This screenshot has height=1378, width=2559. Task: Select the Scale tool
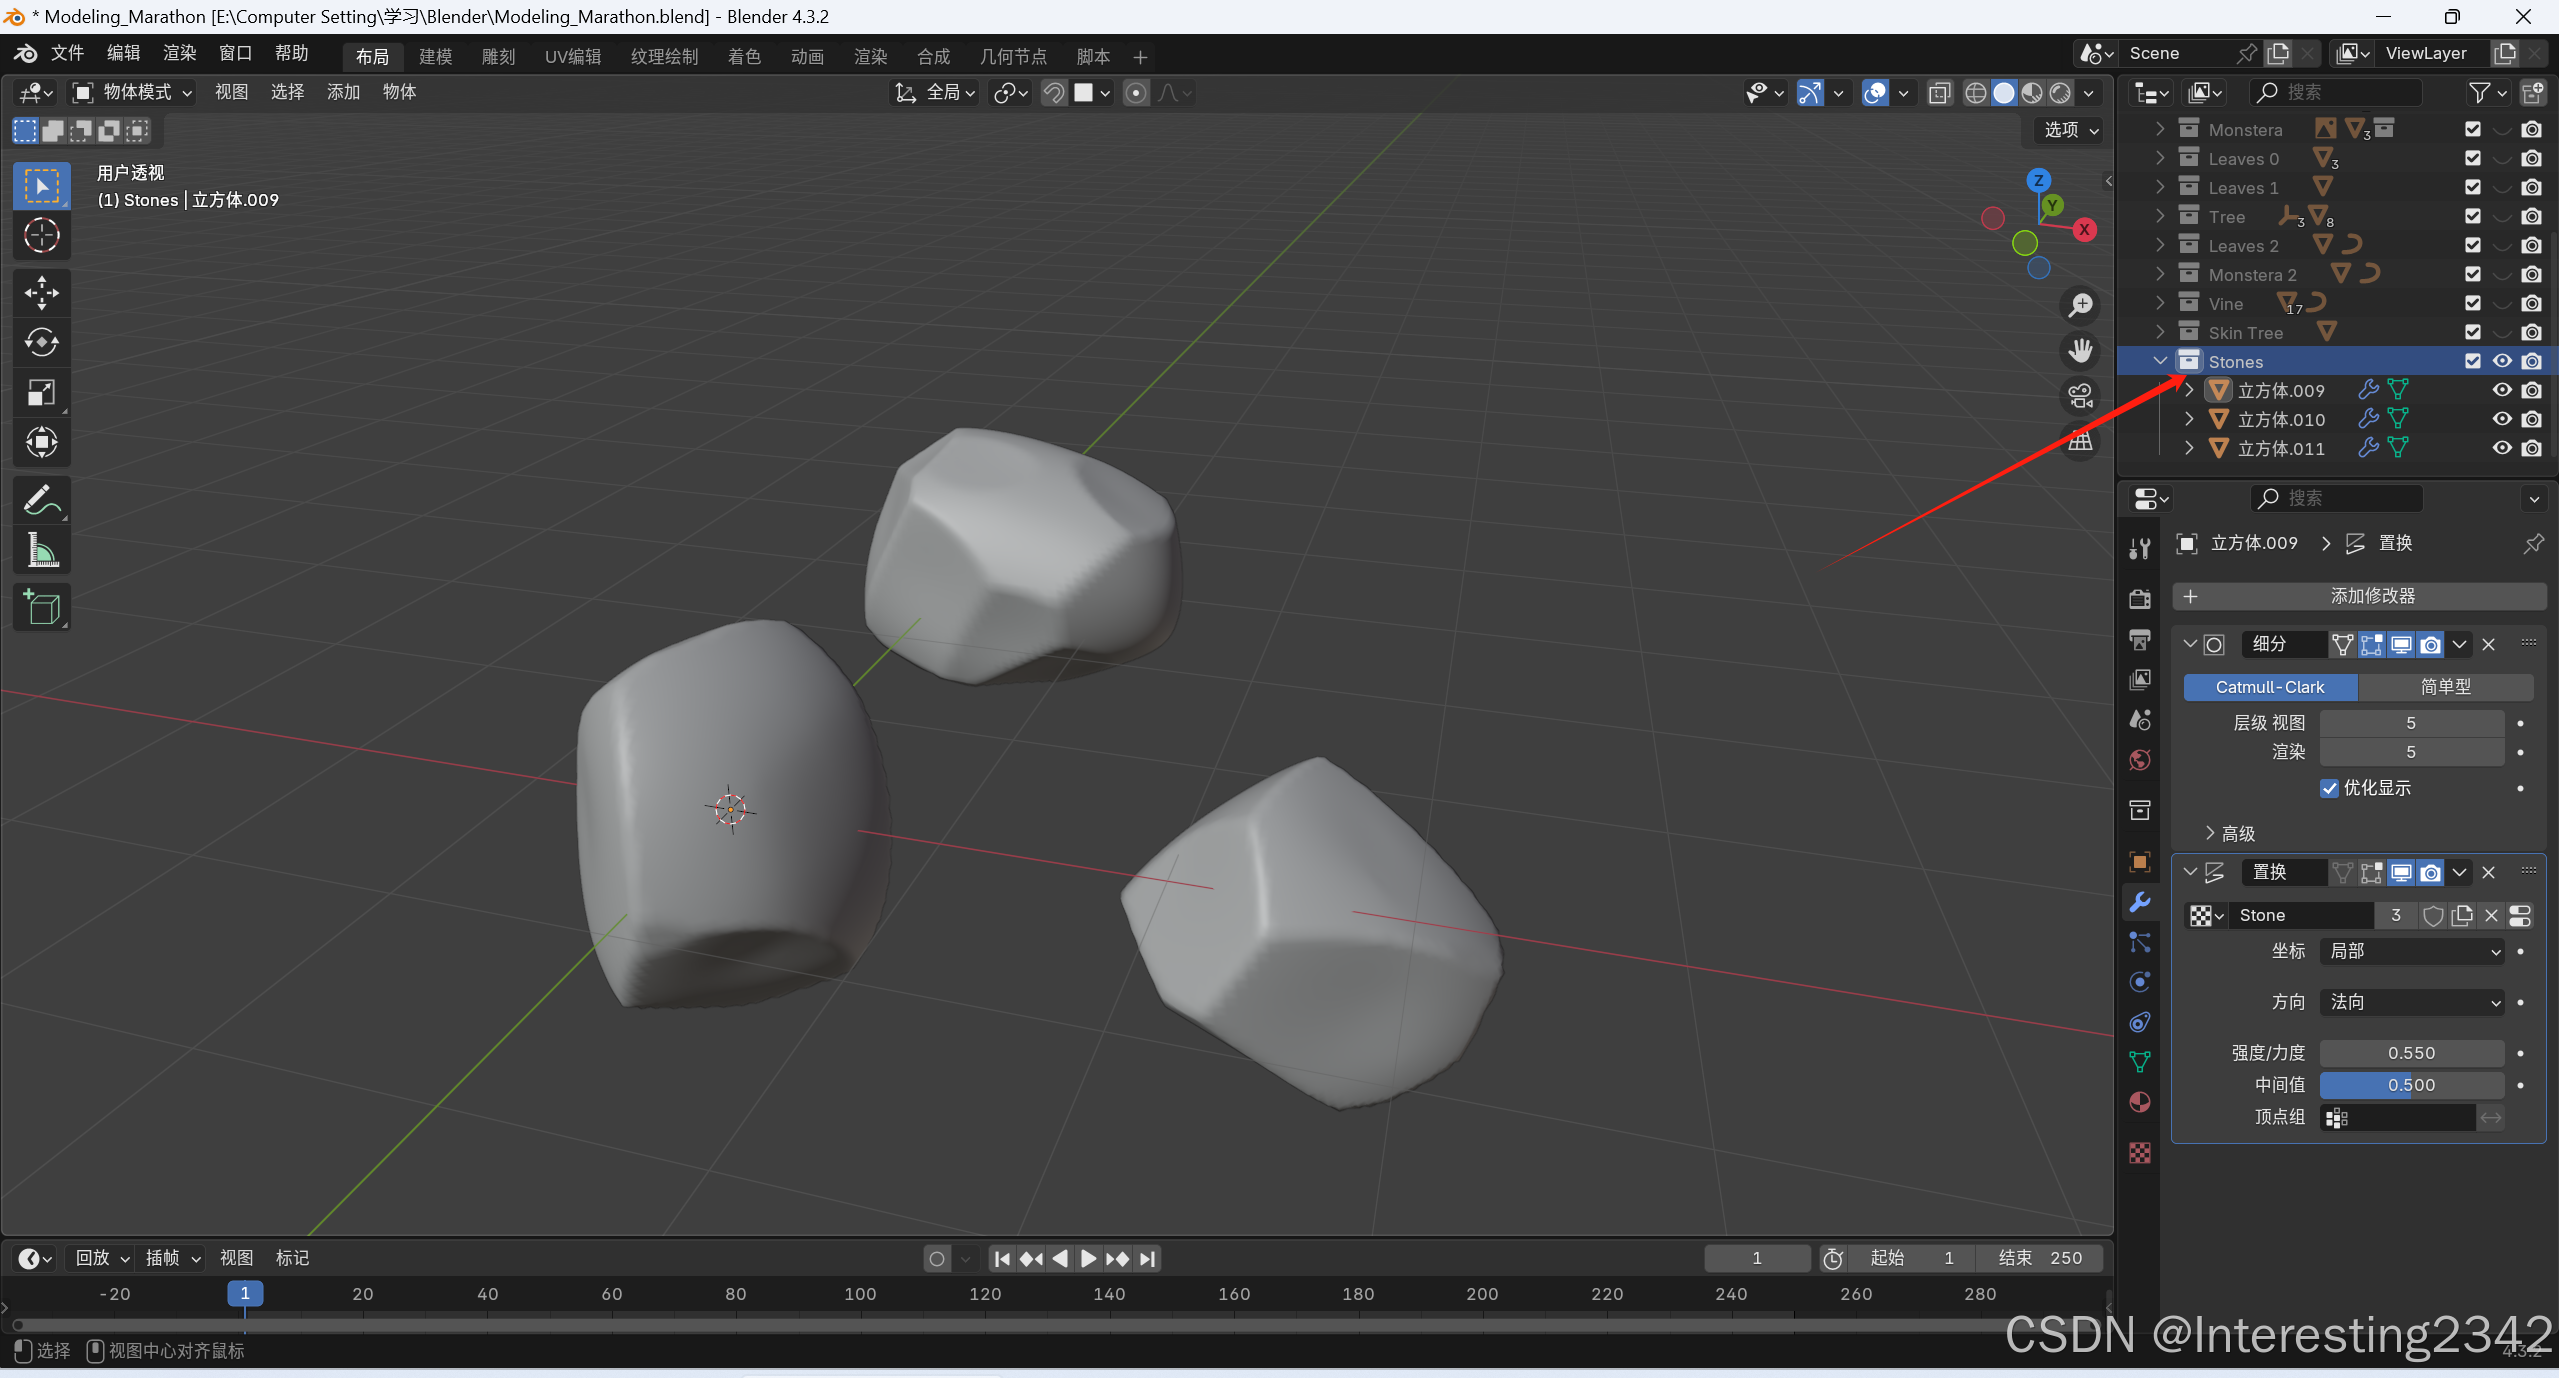41,392
